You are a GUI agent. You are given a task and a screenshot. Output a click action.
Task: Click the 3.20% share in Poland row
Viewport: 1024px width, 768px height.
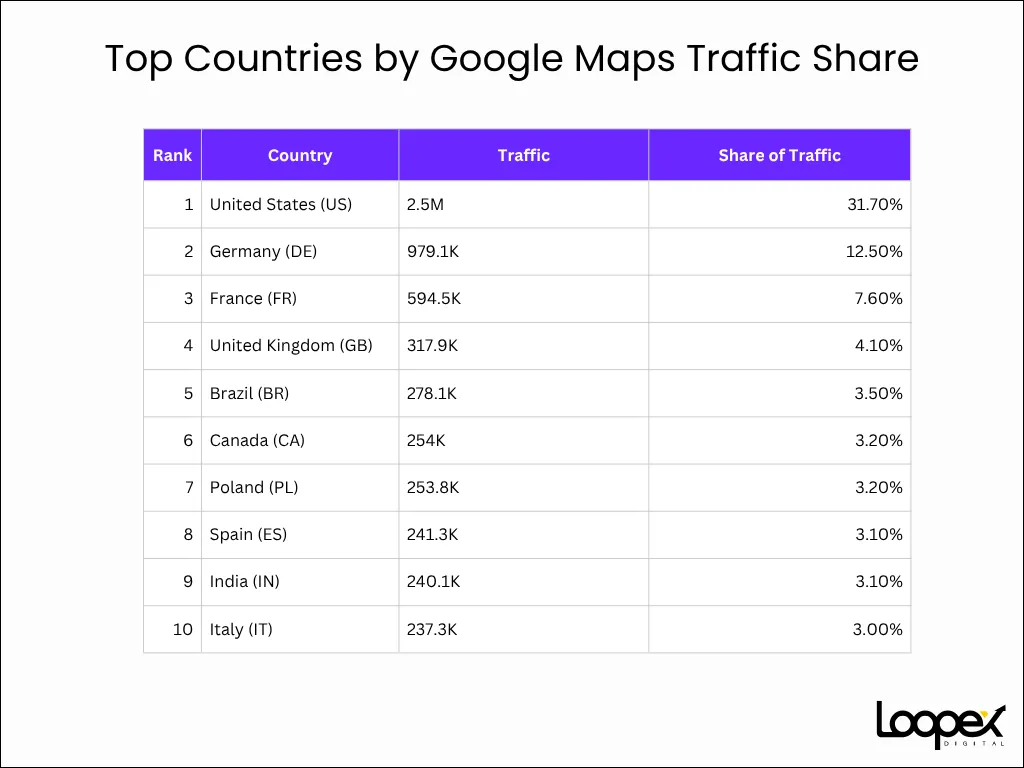point(878,487)
